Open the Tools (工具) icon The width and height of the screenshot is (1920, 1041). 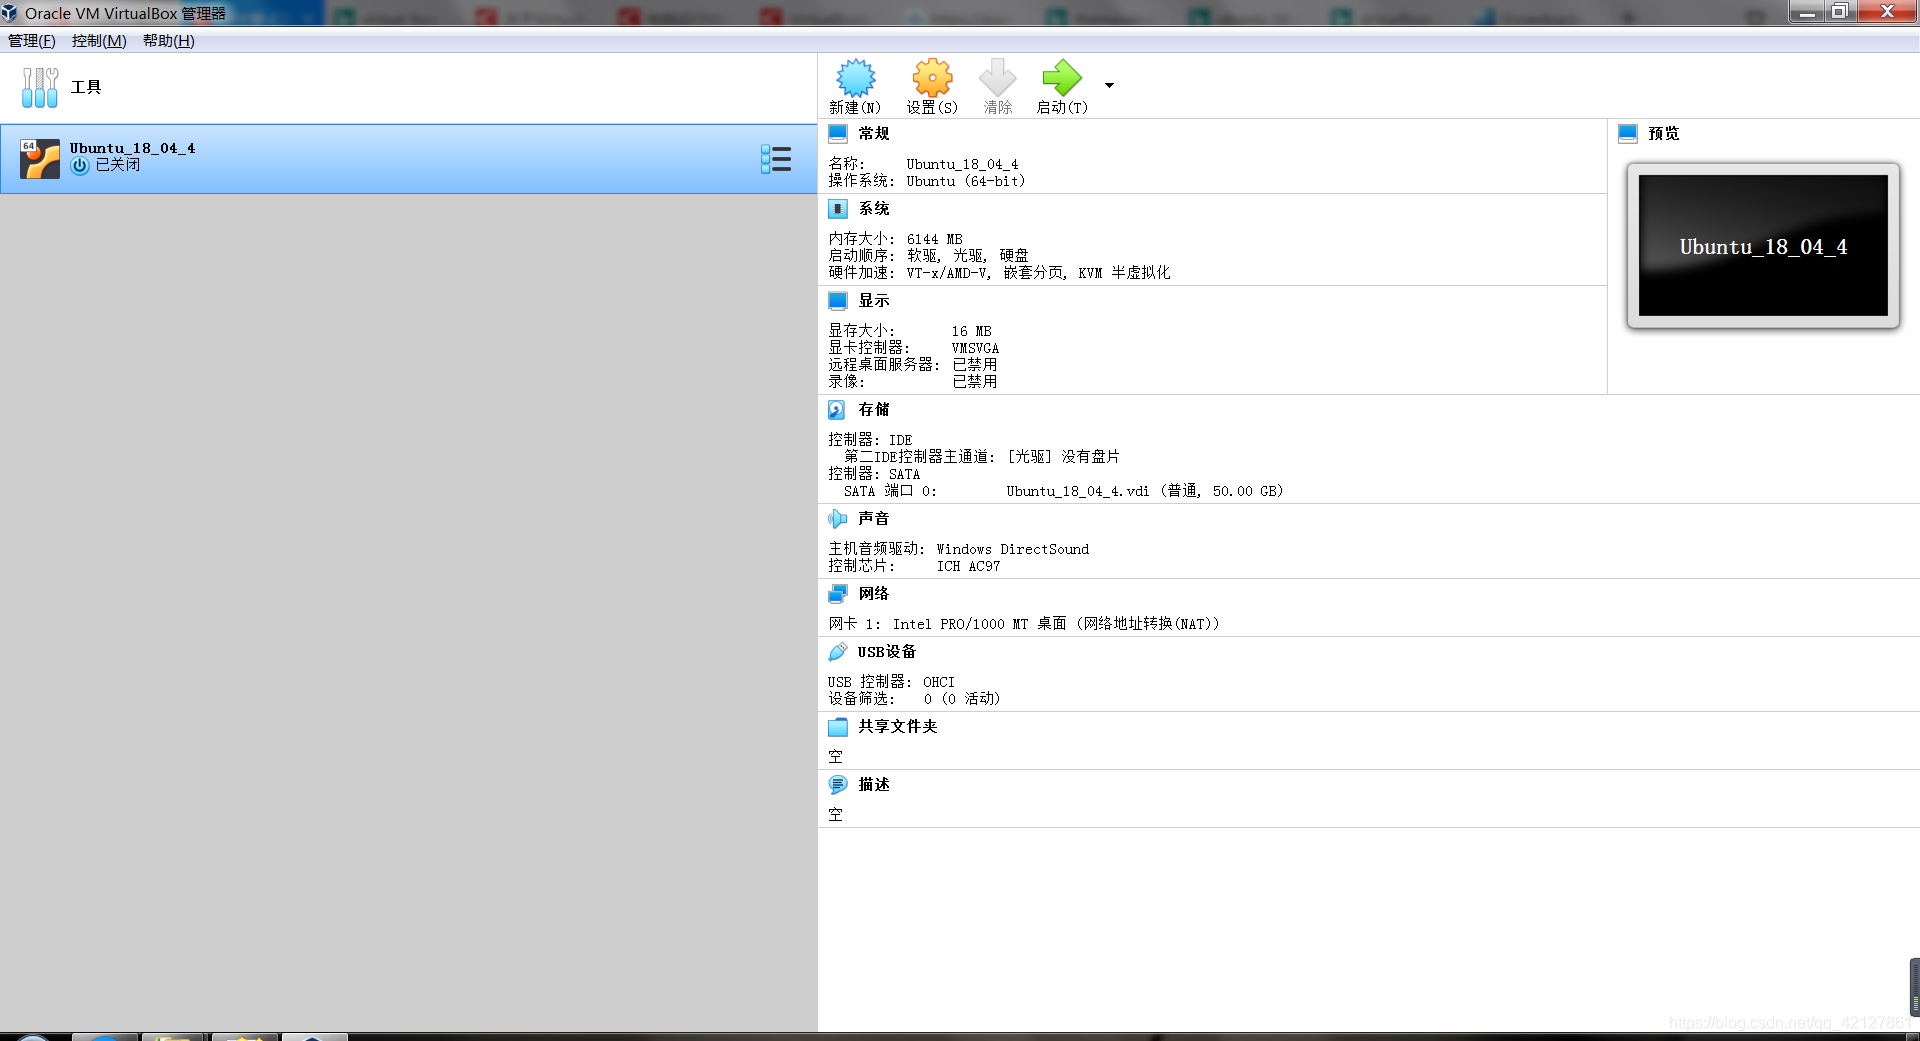coord(40,87)
